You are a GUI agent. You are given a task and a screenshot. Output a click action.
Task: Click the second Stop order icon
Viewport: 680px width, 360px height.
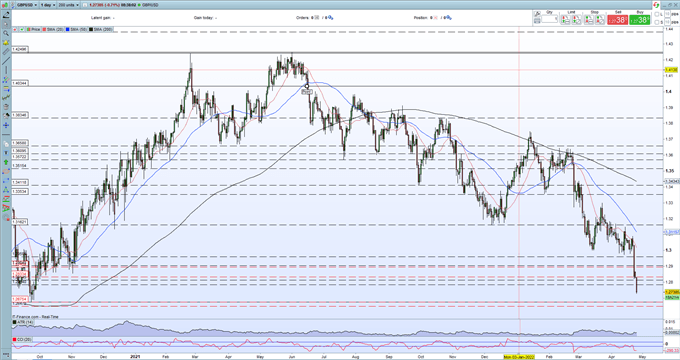[600, 20]
